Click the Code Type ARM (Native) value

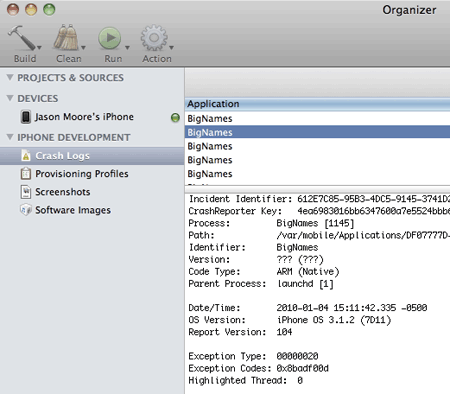click(308, 272)
